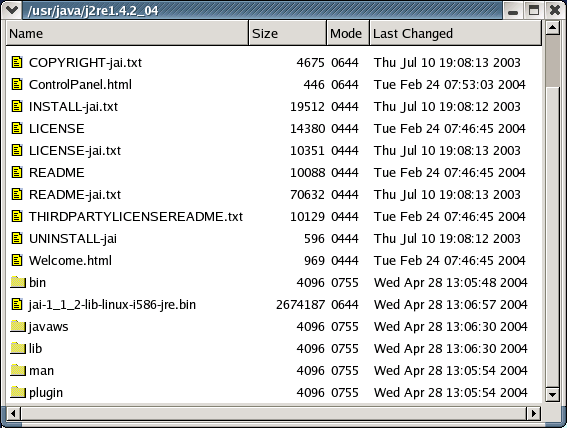Close the /usr/java/j2re1.4.2_04 window
567x428 pixels.
(x=555, y=10)
